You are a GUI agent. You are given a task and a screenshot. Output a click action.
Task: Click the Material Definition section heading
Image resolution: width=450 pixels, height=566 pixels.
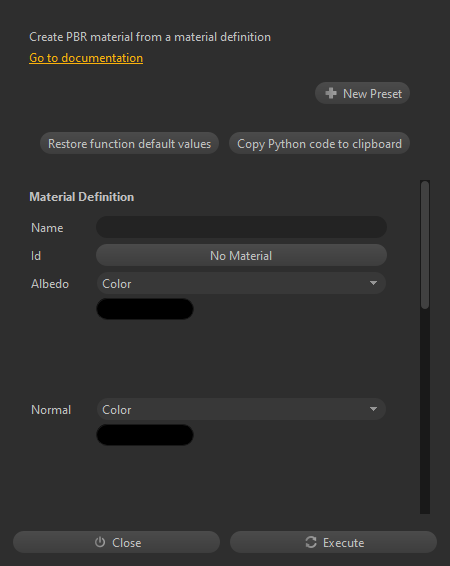(x=82, y=197)
